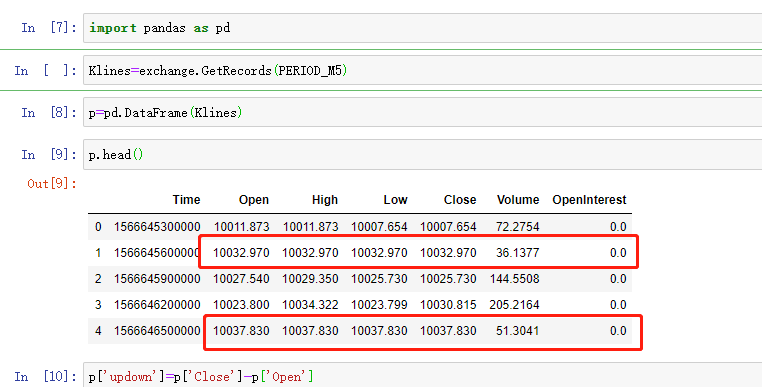Click the p=pd.DataFrame(Klines) cell
The height and width of the screenshot is (387, 762).
coord(423,113)
